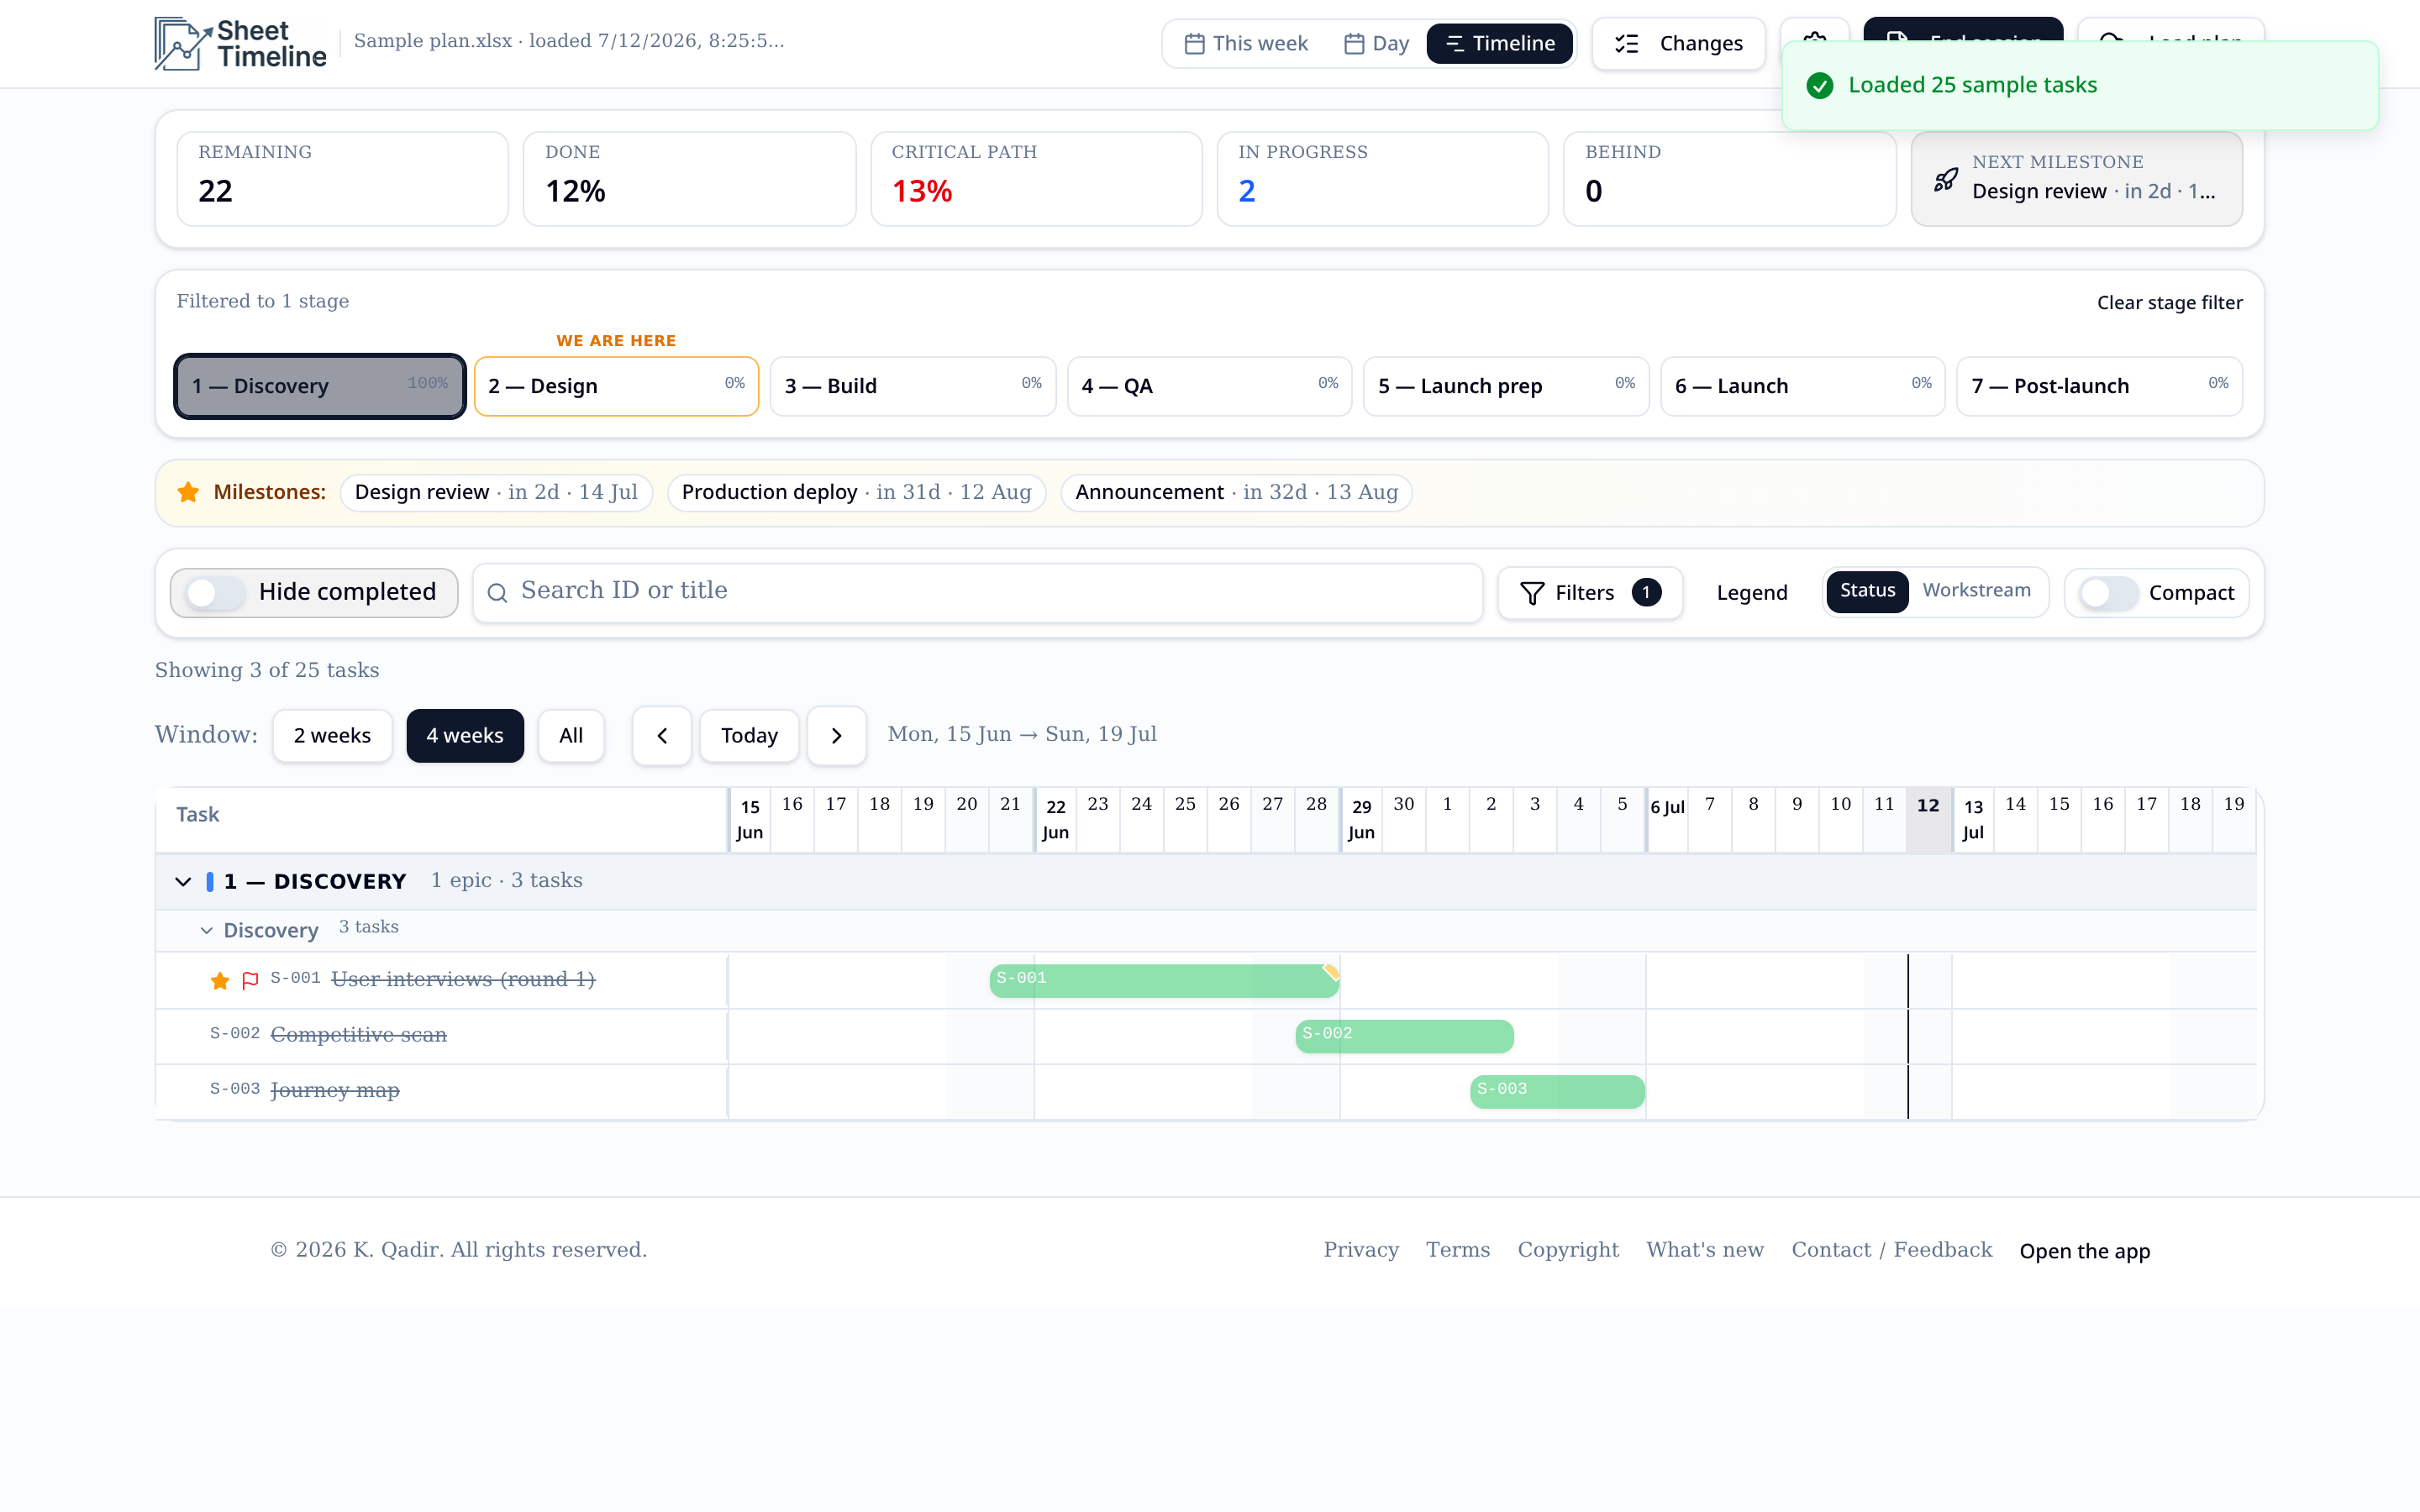Set window to 2 weeks
The height and width of the screenshot is (1512, 2420).
332,736
